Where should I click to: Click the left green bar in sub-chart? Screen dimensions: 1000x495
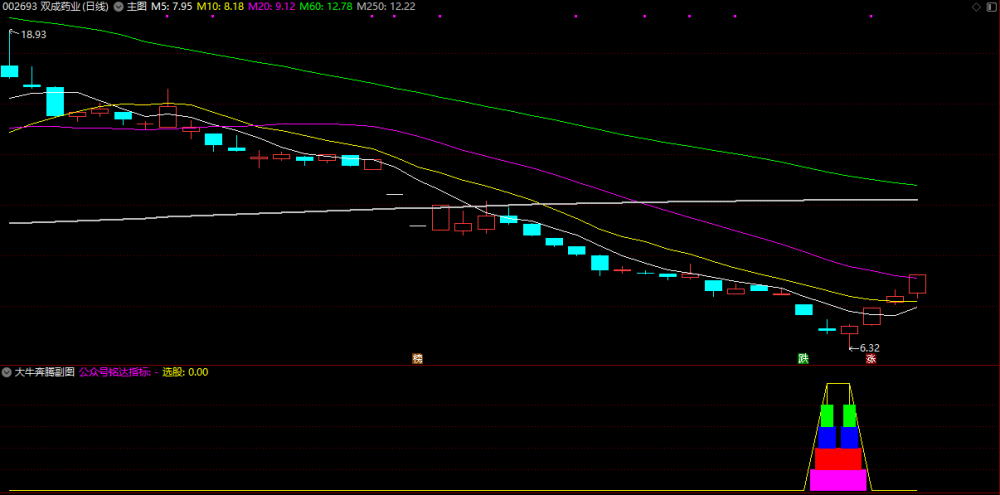click(827, 415)
